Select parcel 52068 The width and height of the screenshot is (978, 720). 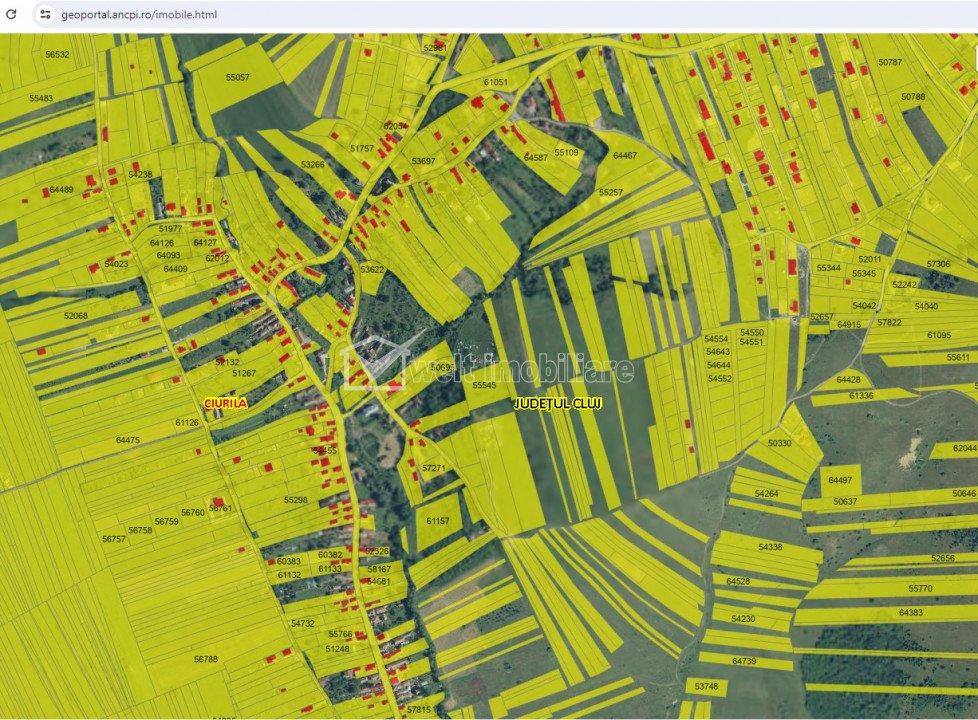pyautogui.click(x=76, y=315)
